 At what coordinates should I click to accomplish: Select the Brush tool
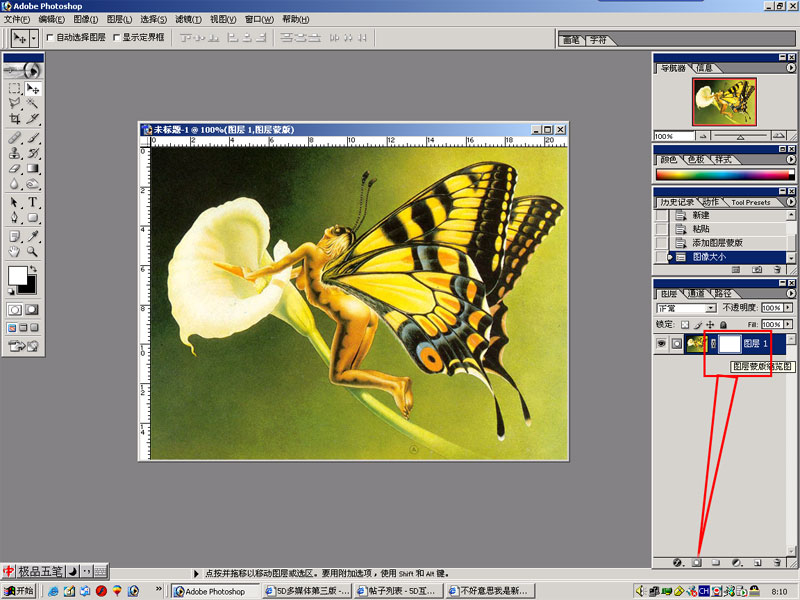33,138
